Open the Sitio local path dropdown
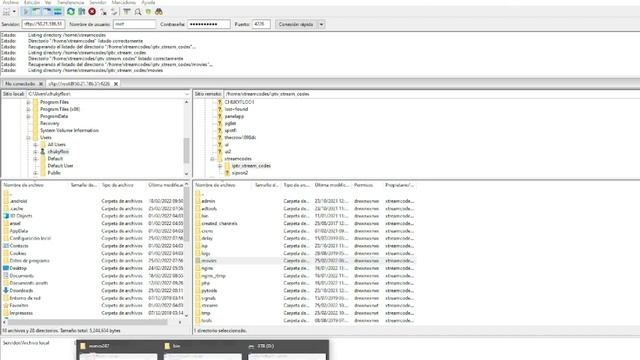The image size is (640, 360). [x=187, y=94]
